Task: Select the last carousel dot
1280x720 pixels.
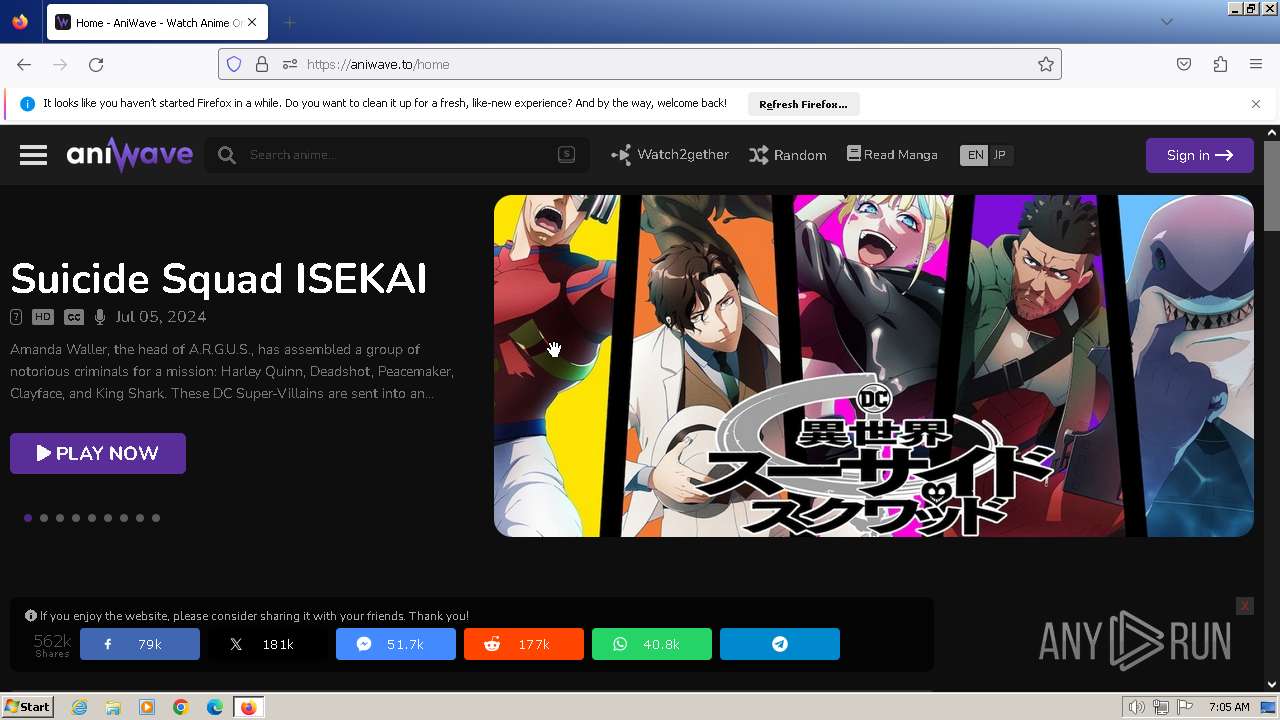Action: click(156, 518)
